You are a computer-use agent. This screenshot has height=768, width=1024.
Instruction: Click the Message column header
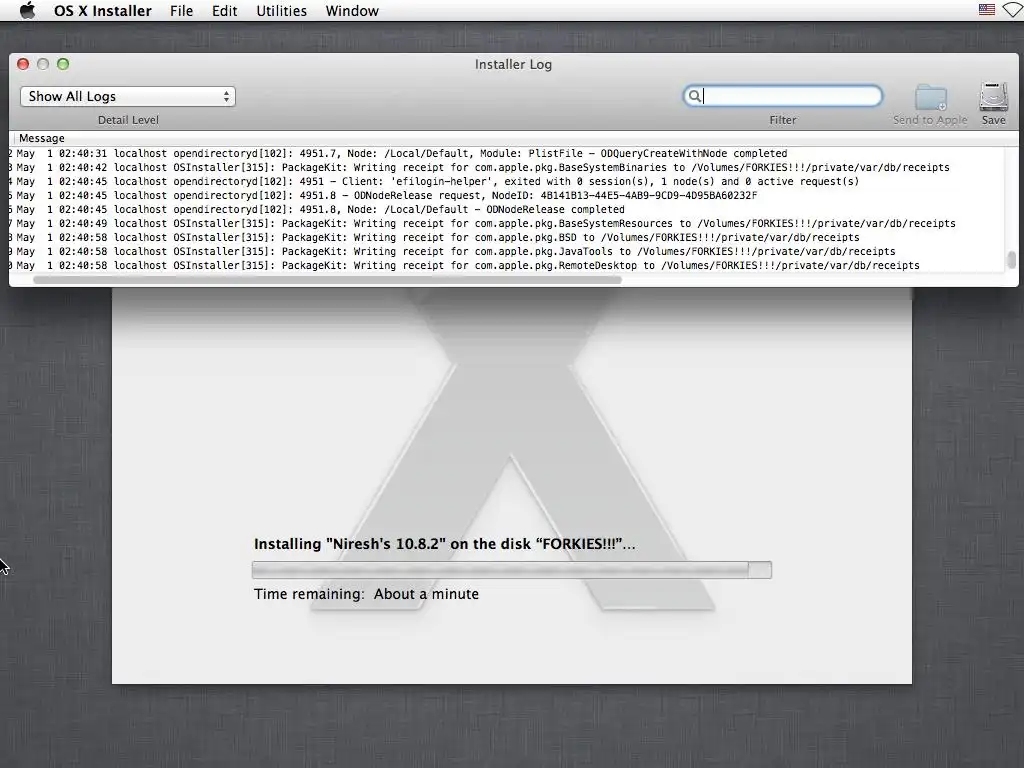[x=42, y=138]
